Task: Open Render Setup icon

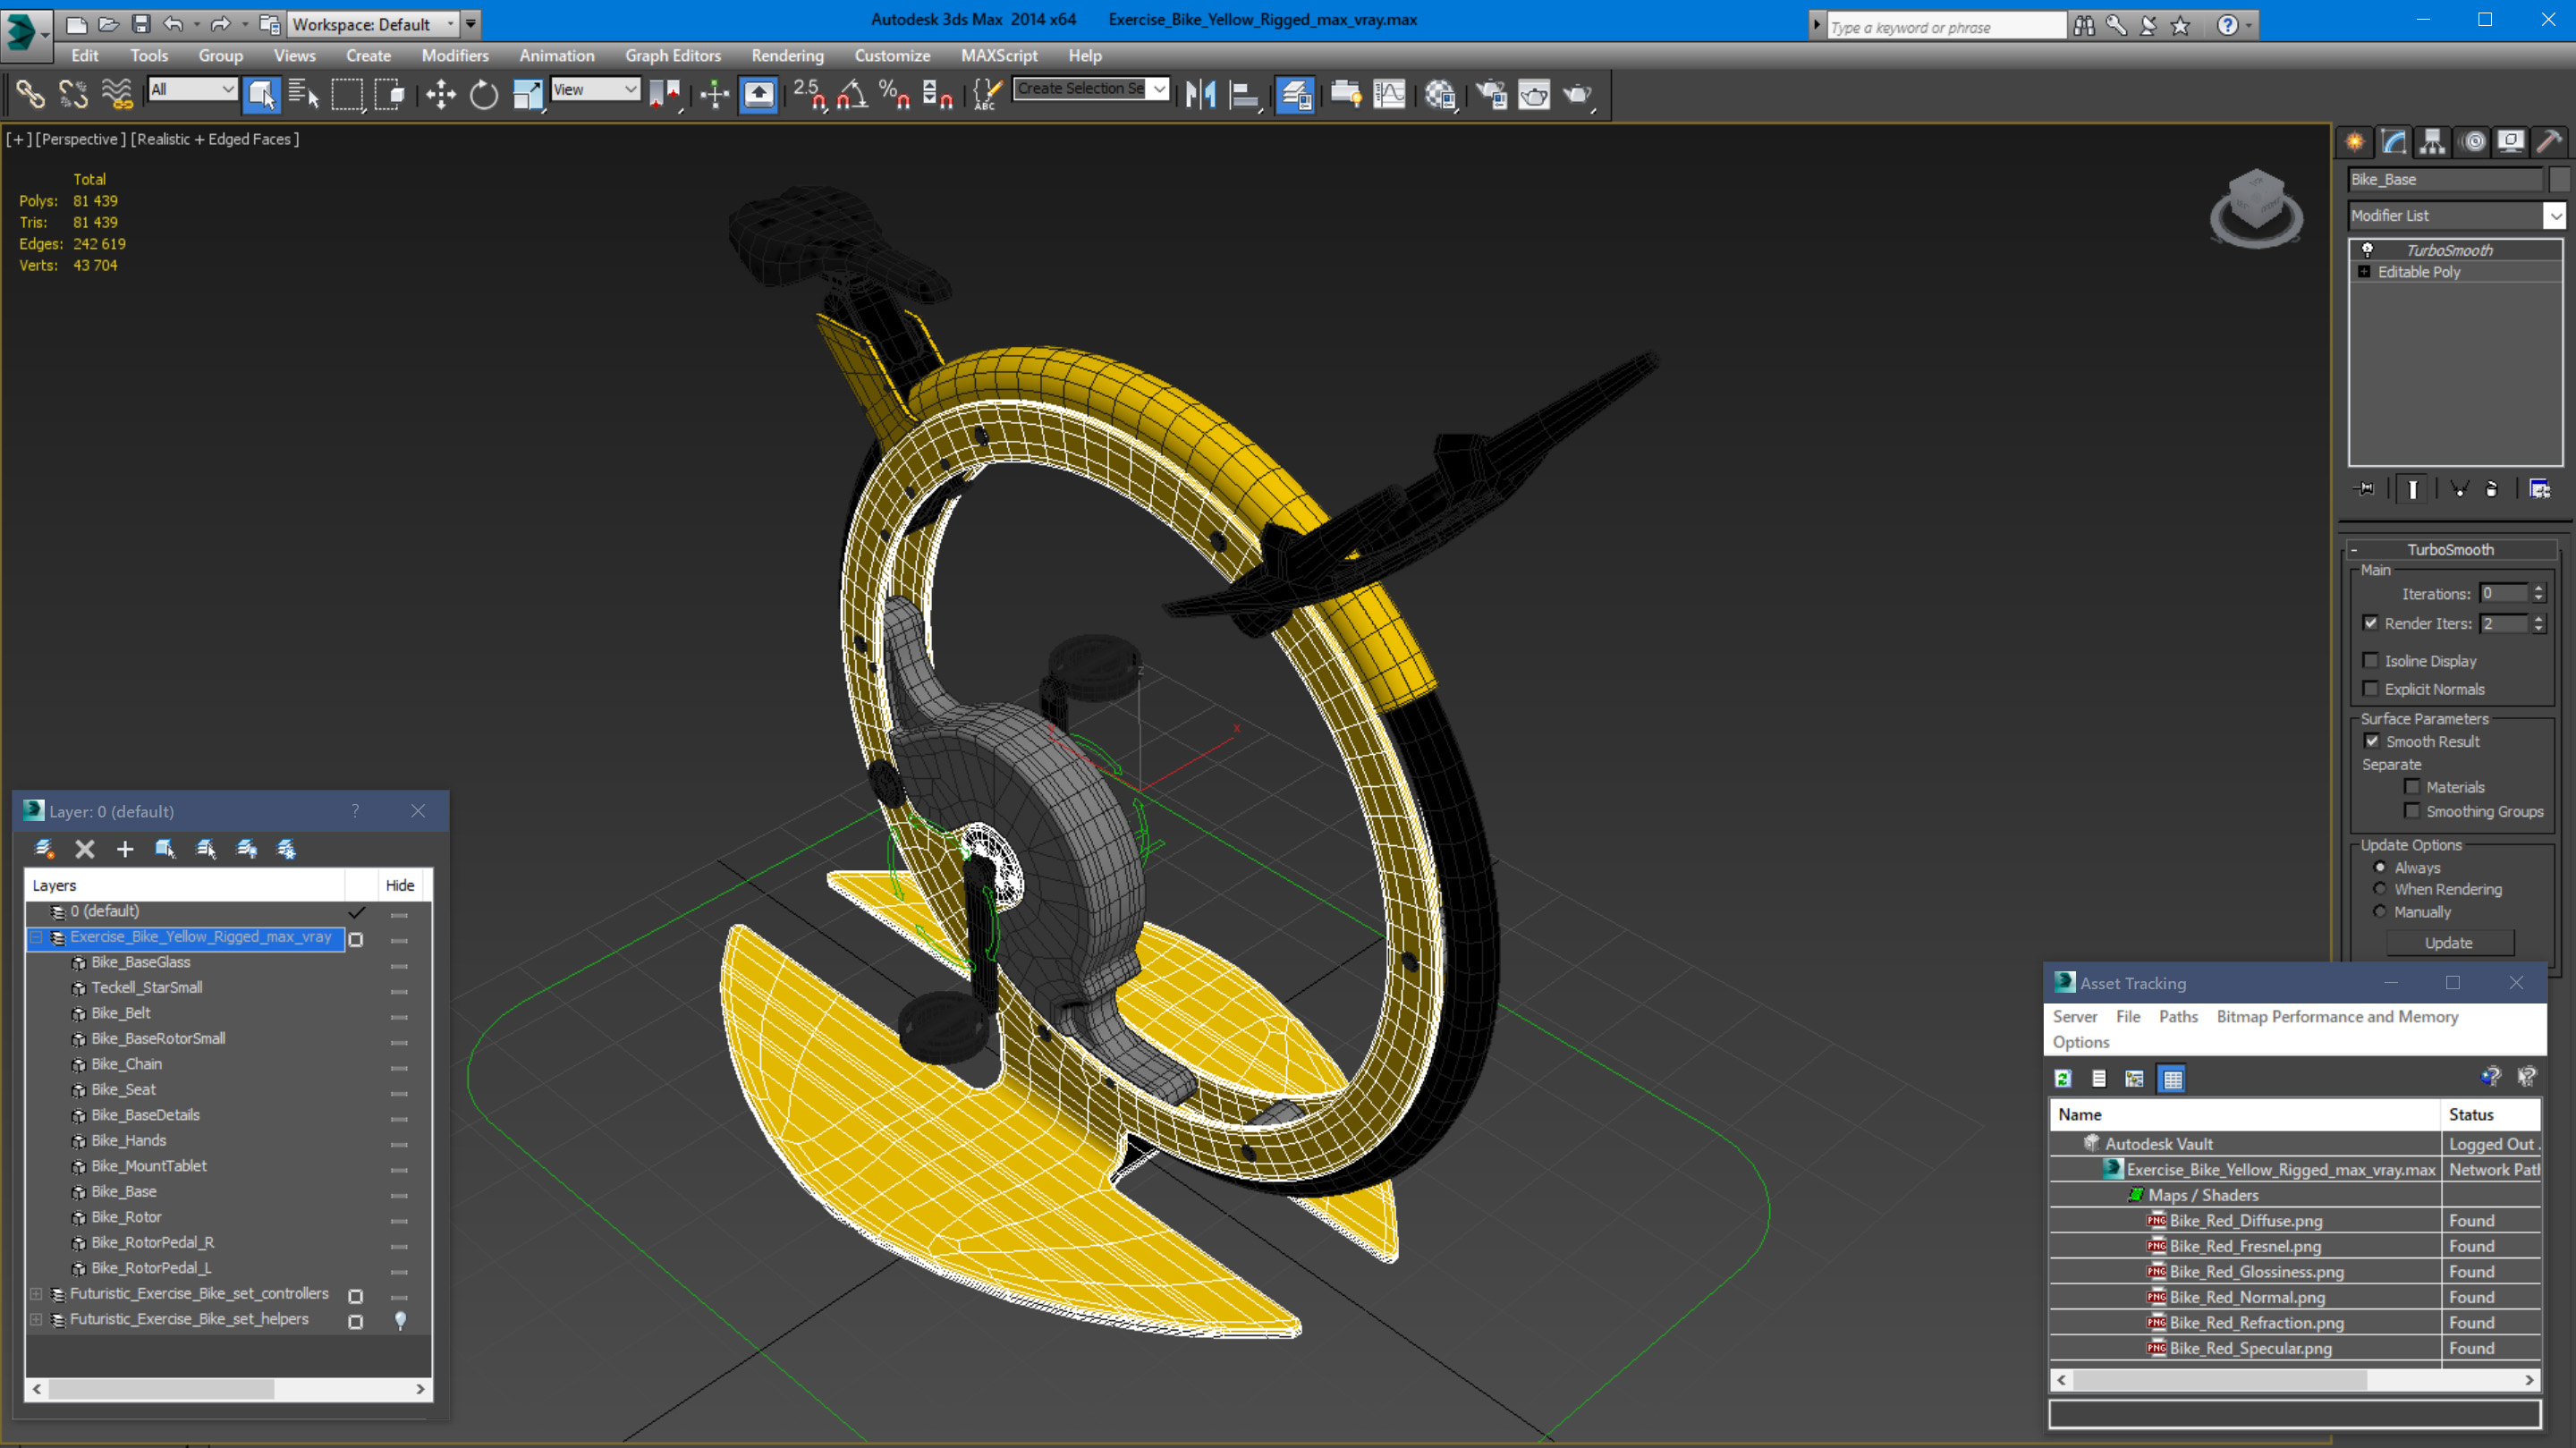Action: (1491, 95)
